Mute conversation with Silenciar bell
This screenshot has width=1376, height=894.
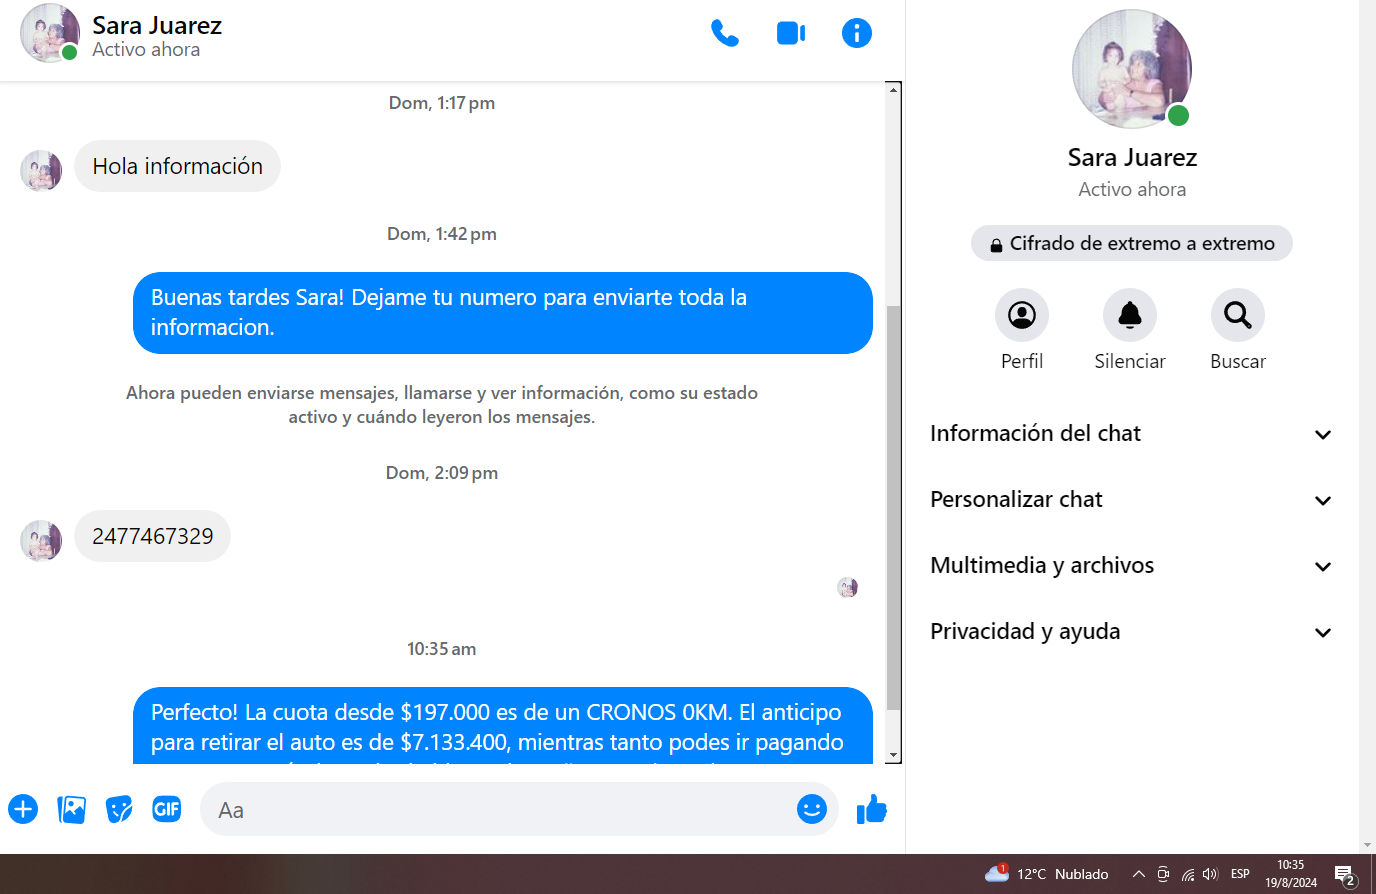tap(1130, 316)
